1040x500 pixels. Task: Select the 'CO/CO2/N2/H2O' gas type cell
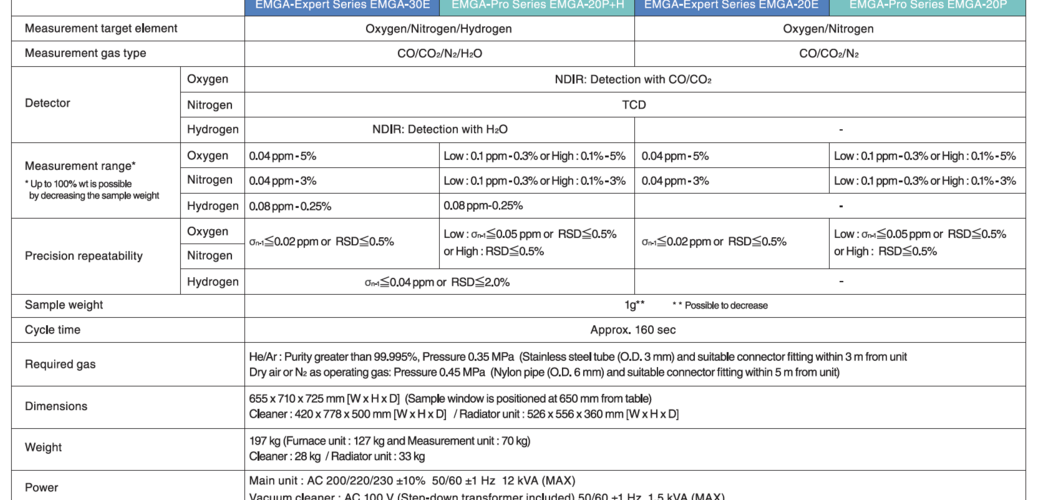tap(439, 54)
